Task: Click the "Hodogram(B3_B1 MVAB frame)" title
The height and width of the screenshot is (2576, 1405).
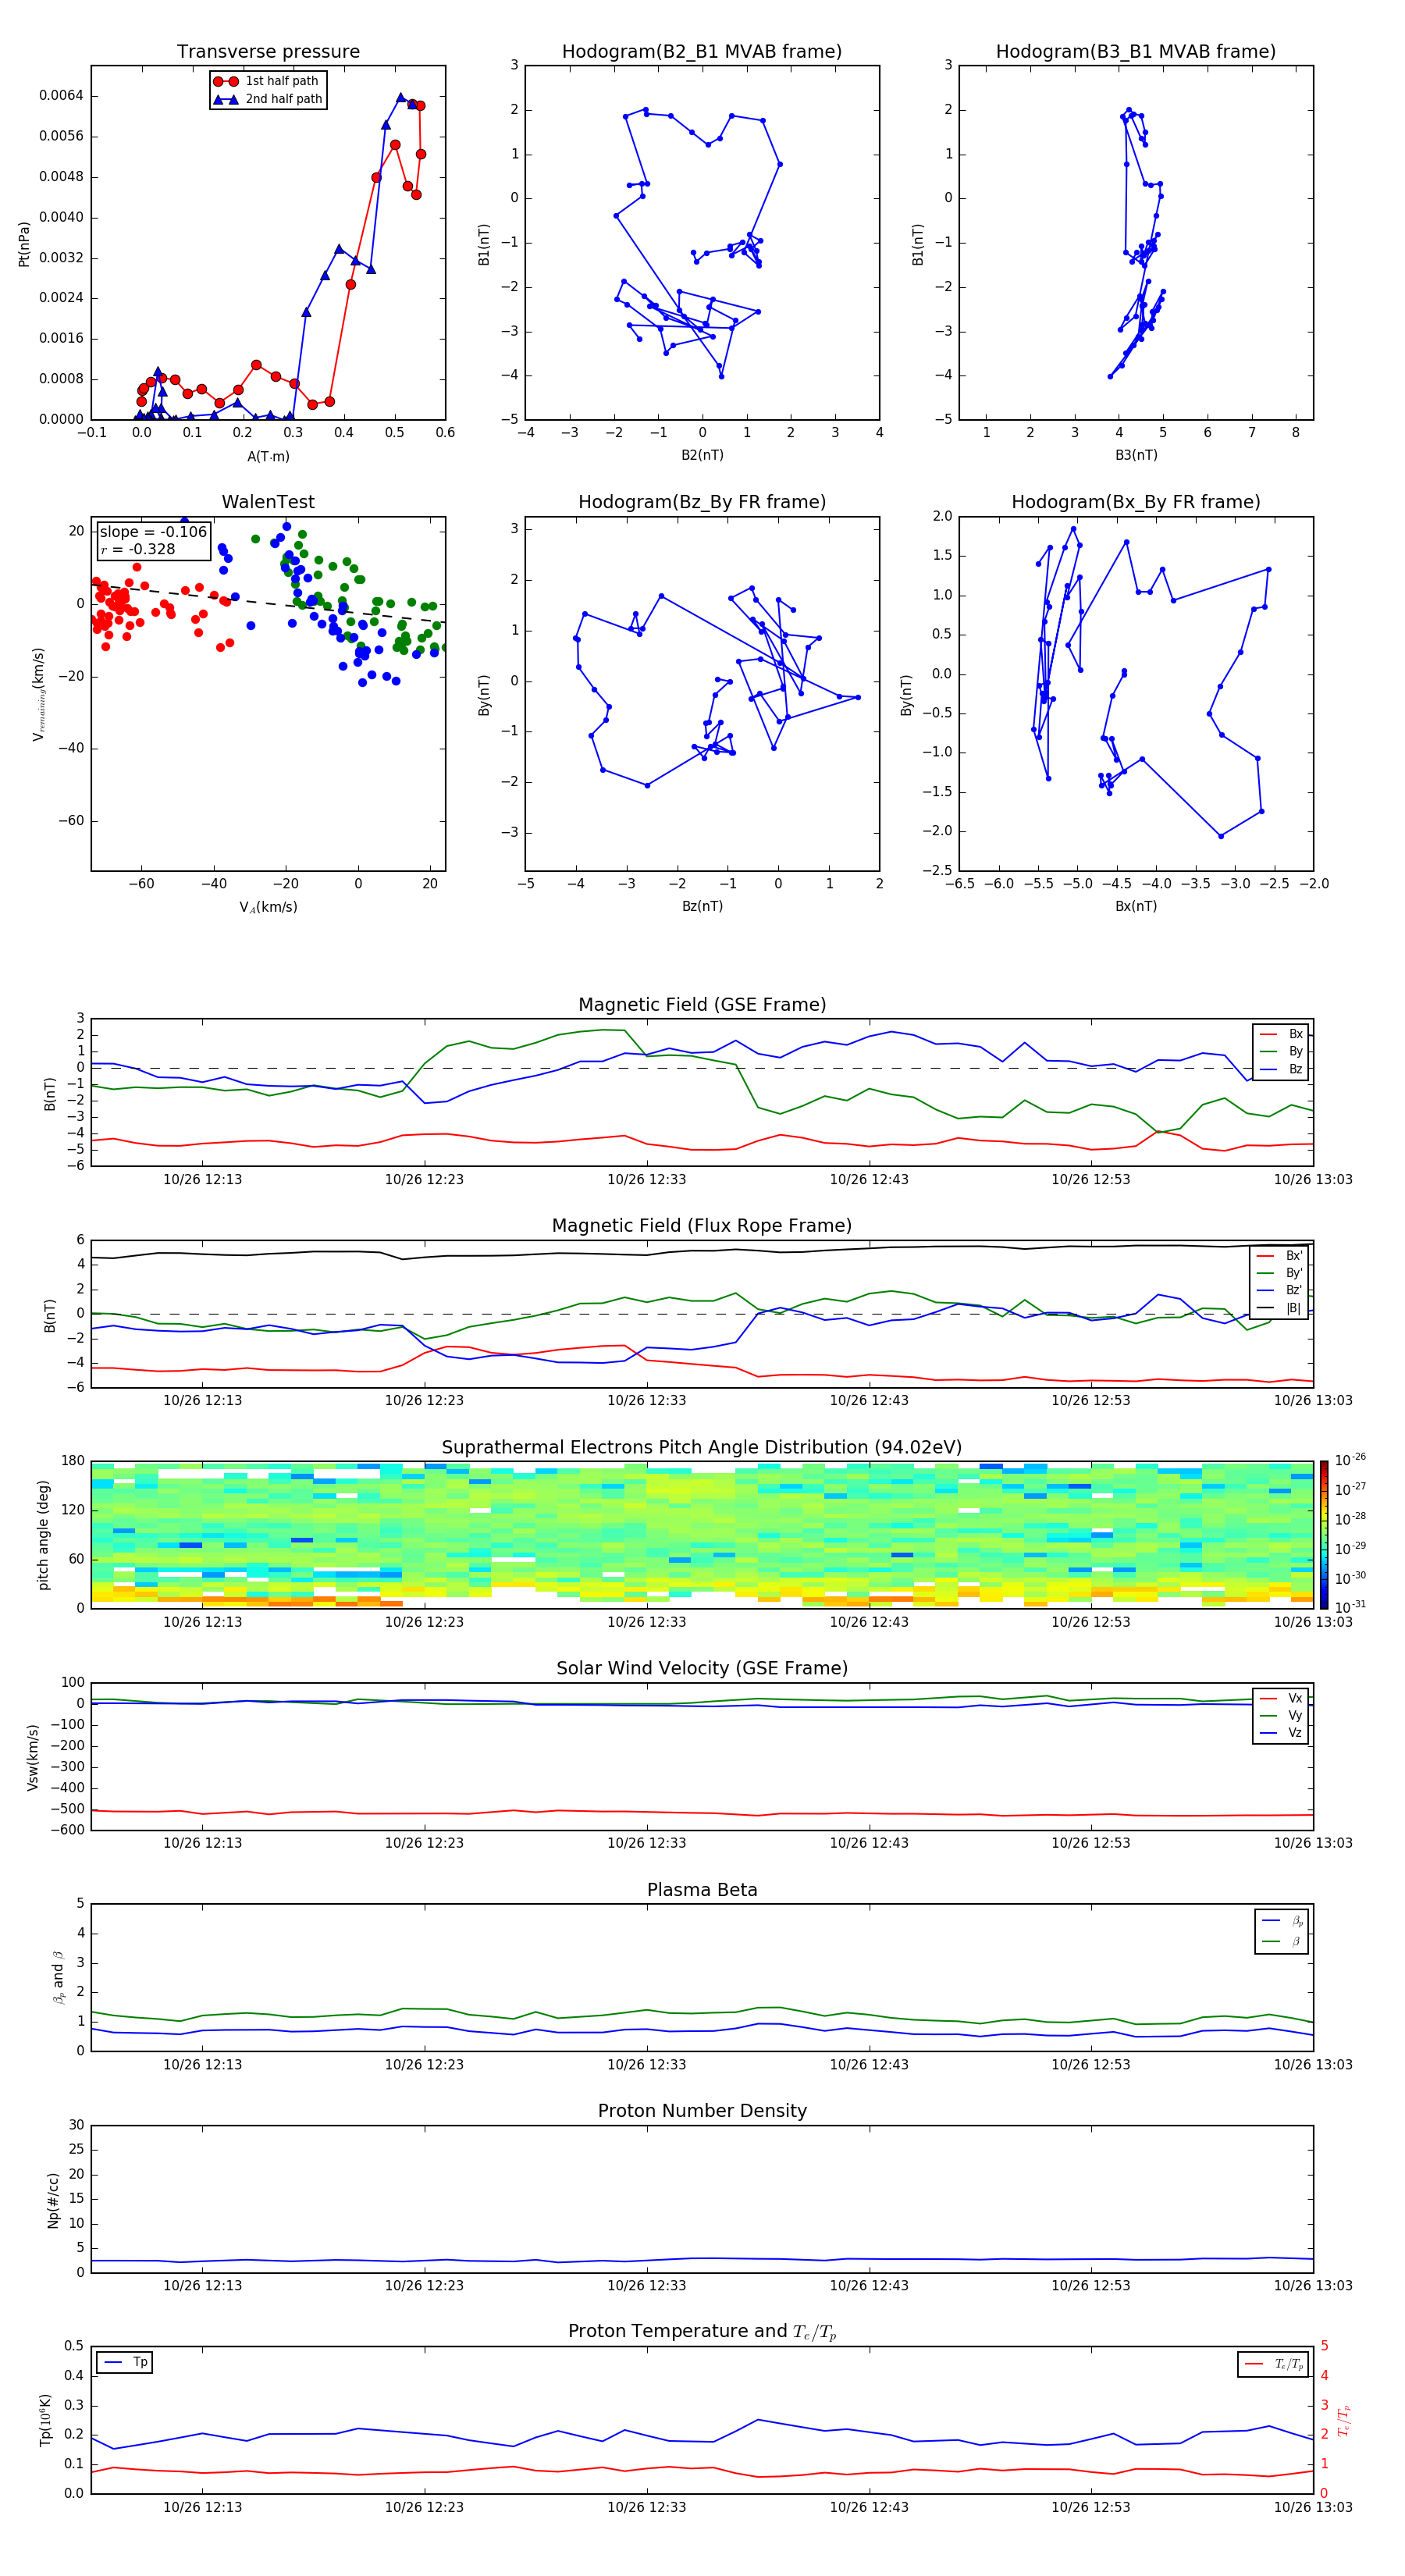Action: pos(1136,51)
